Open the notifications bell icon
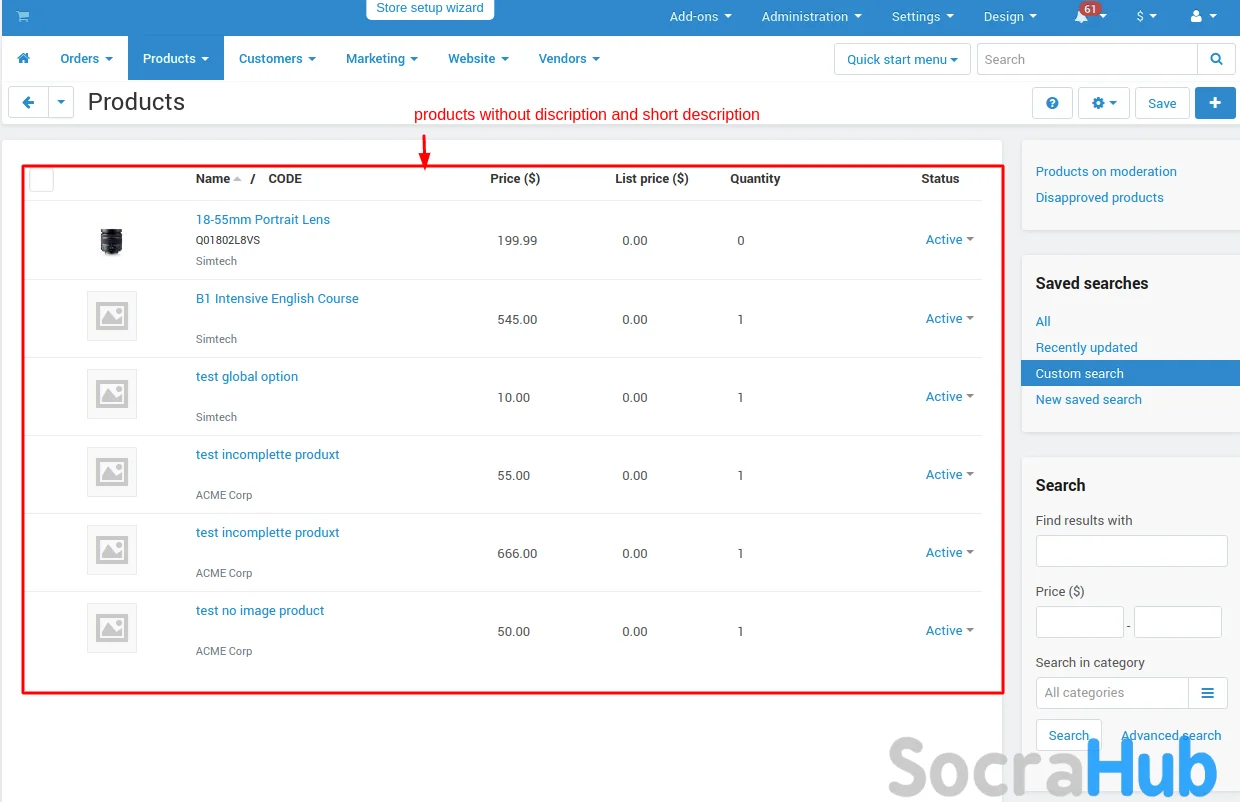The image size is (1240, 802). coord(1081,17)
